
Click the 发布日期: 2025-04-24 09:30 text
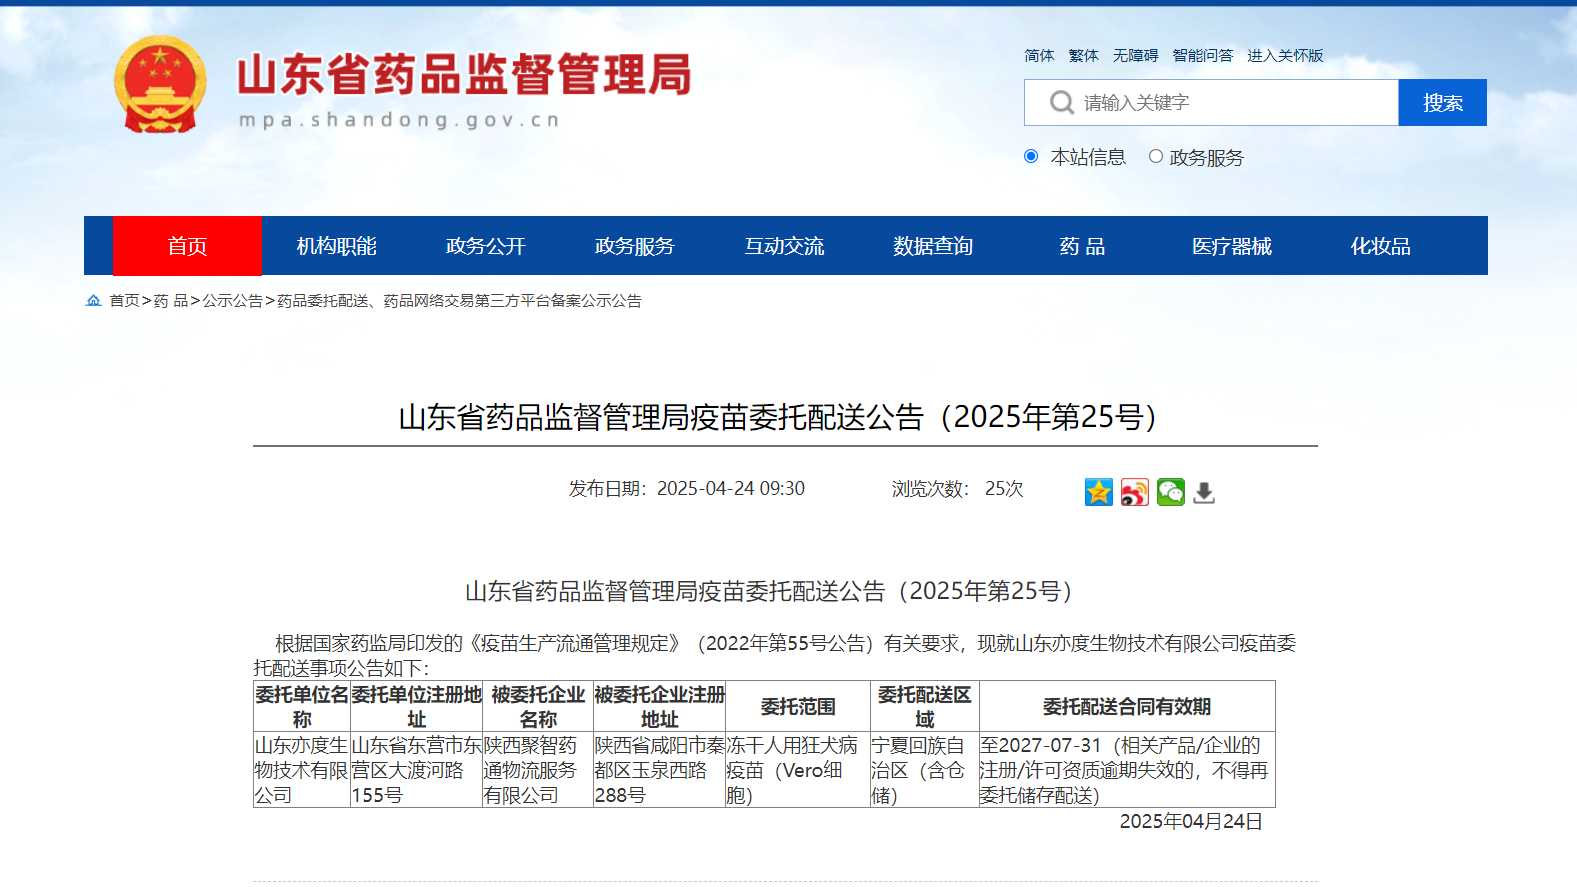pos(687,489)
